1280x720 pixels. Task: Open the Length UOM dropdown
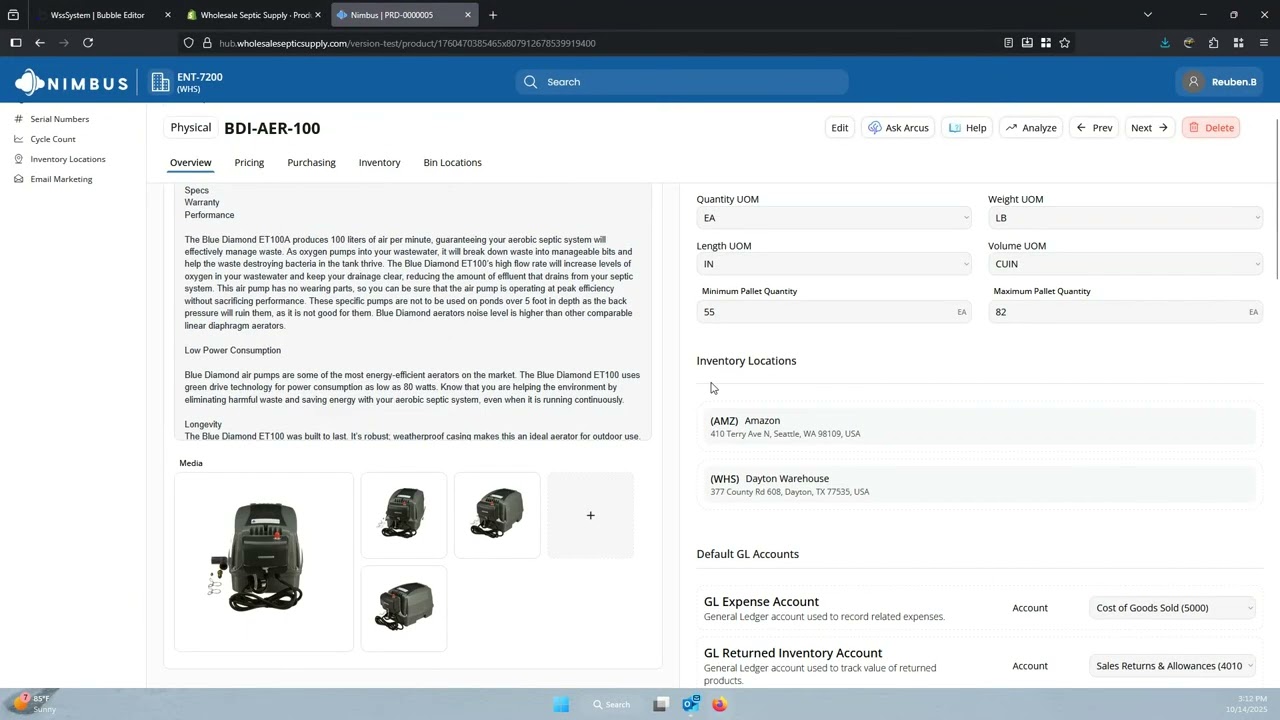(x=834, y=264)
